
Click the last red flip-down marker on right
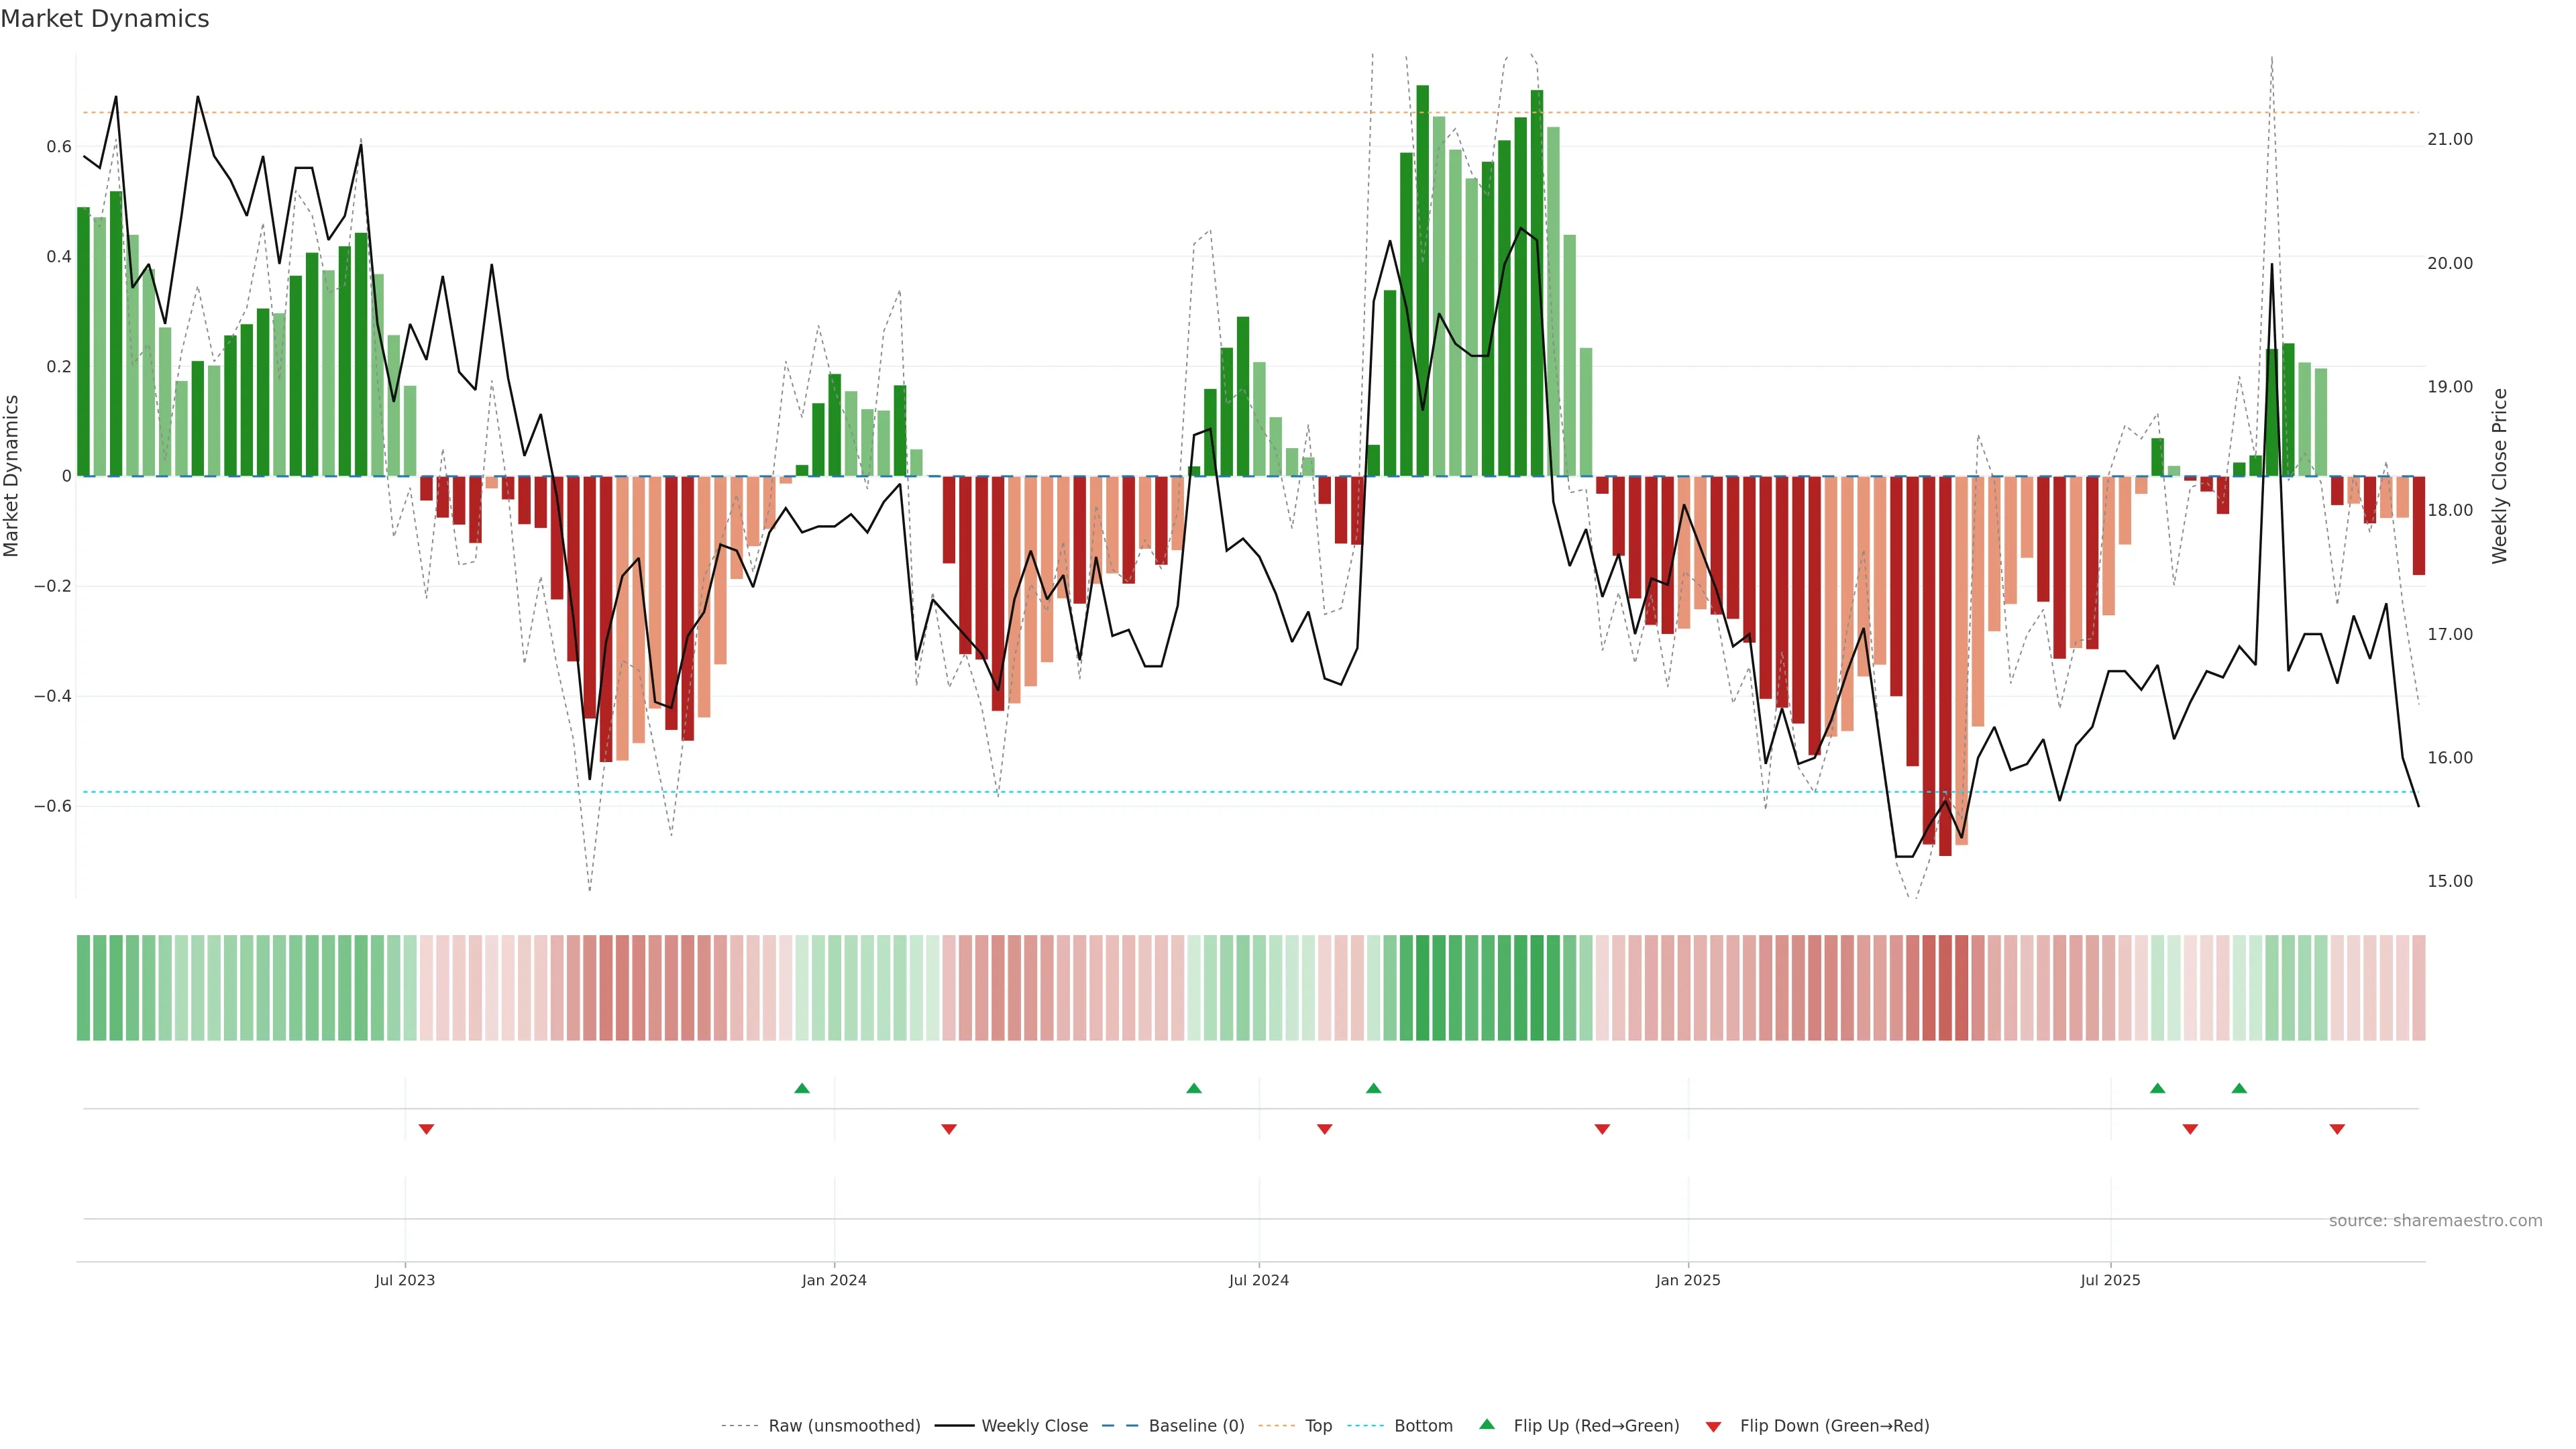[x=2337, y=1129]
